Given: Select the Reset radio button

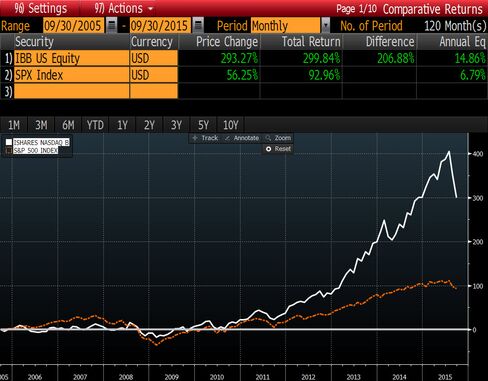Looking at the screenshot, I should [x=268, y=149].
